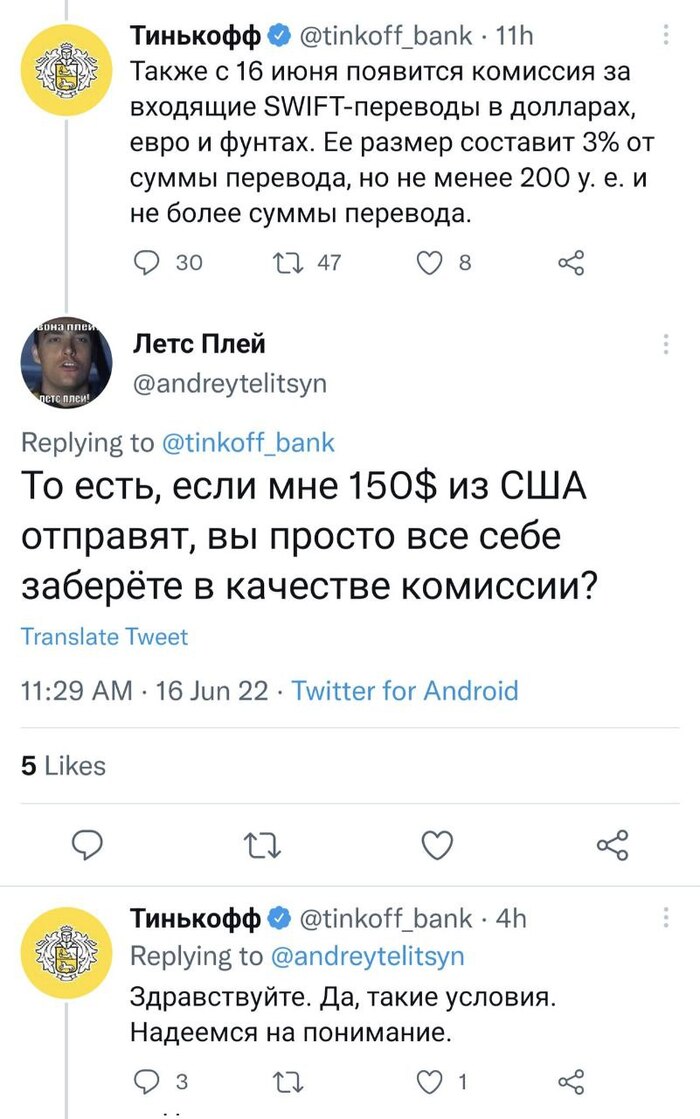
Task: Open more options for Летс Плей tweet
Action: click(667, 346)
